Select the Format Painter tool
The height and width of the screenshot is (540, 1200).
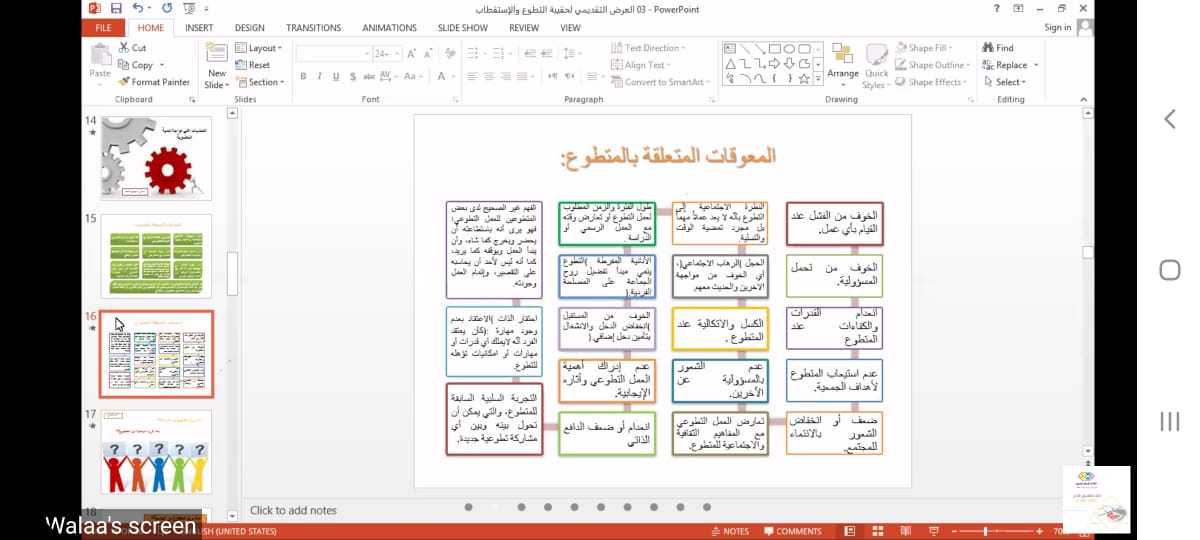click(x=154, y=82)
